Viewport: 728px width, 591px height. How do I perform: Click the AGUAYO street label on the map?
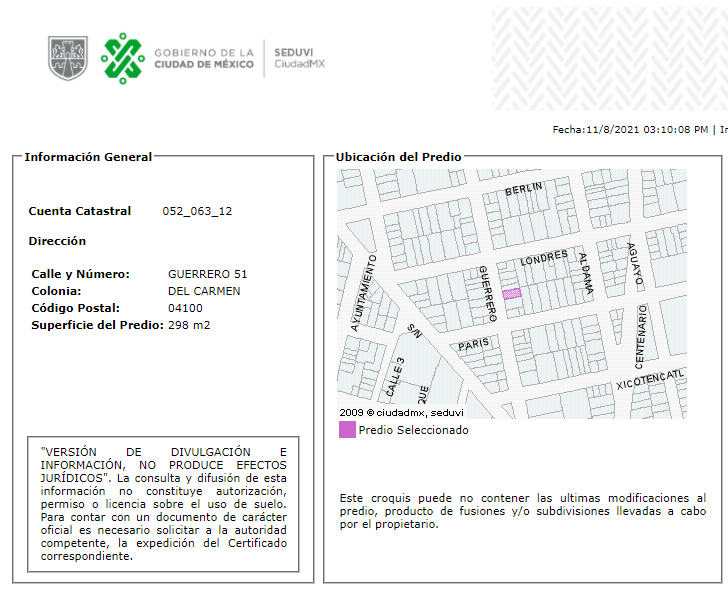(635, 264)
